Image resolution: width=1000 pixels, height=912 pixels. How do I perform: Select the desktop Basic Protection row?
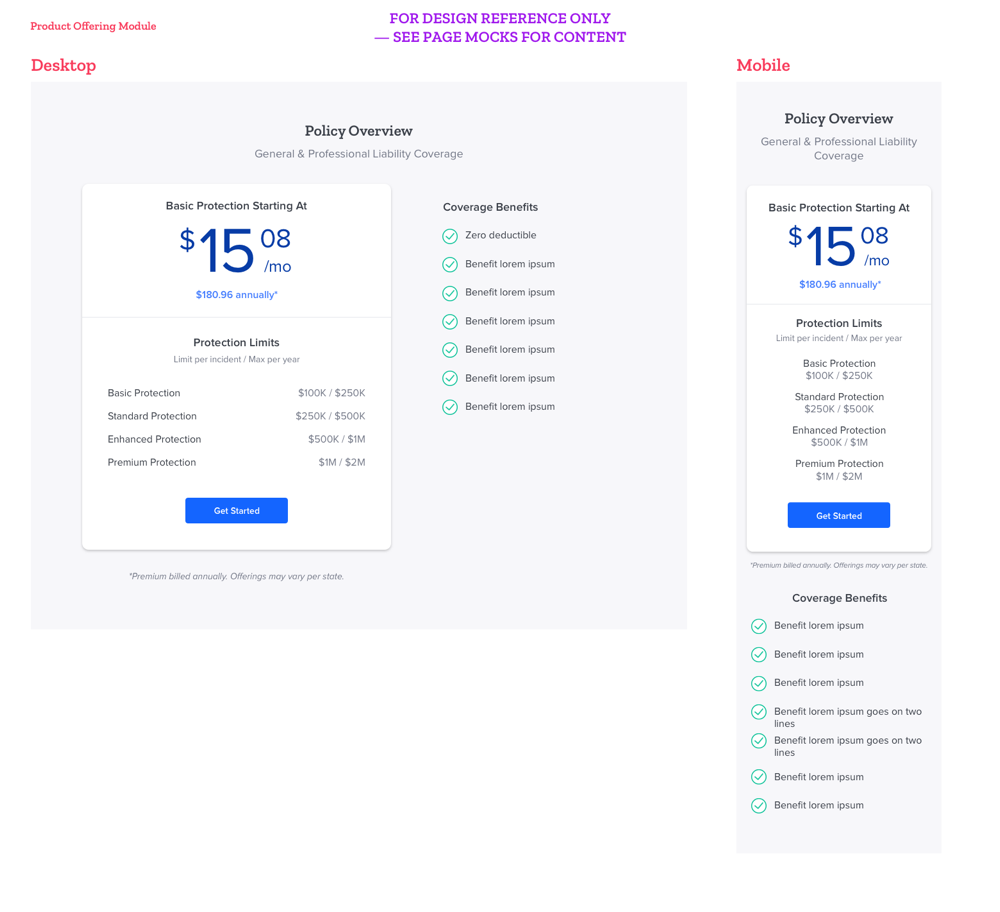[x=236, y=393]
